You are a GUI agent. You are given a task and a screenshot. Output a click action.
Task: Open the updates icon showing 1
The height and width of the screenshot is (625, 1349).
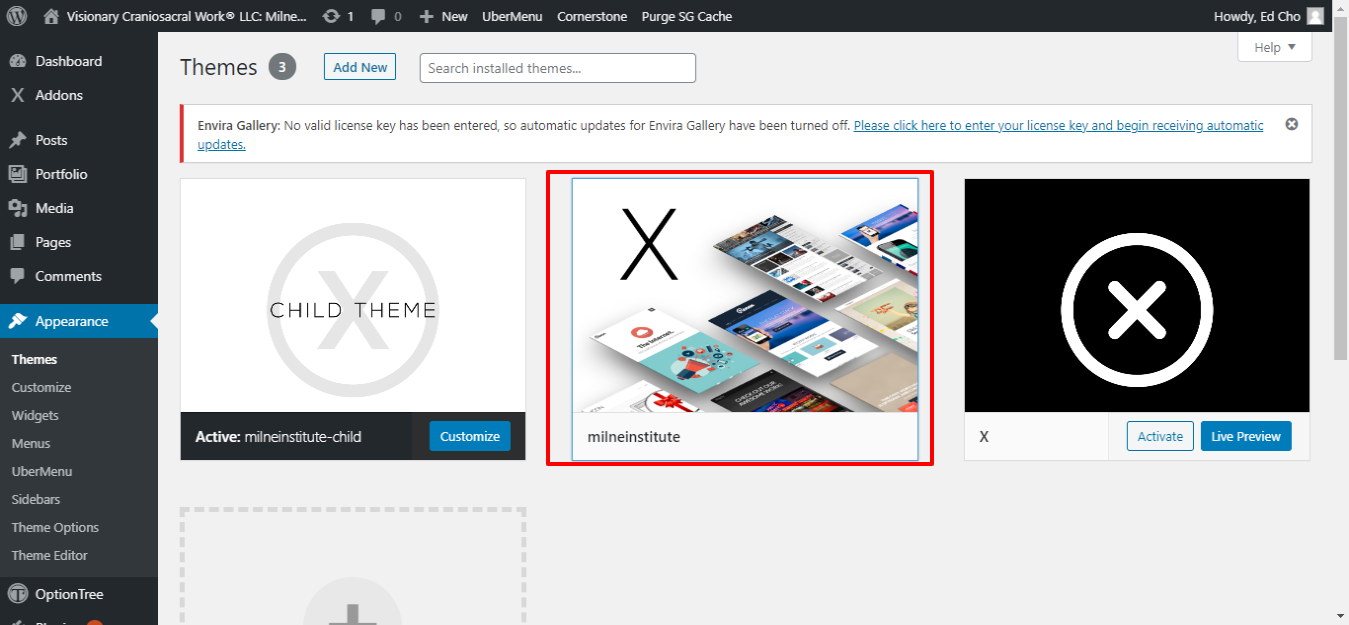(x=330, y=16)
